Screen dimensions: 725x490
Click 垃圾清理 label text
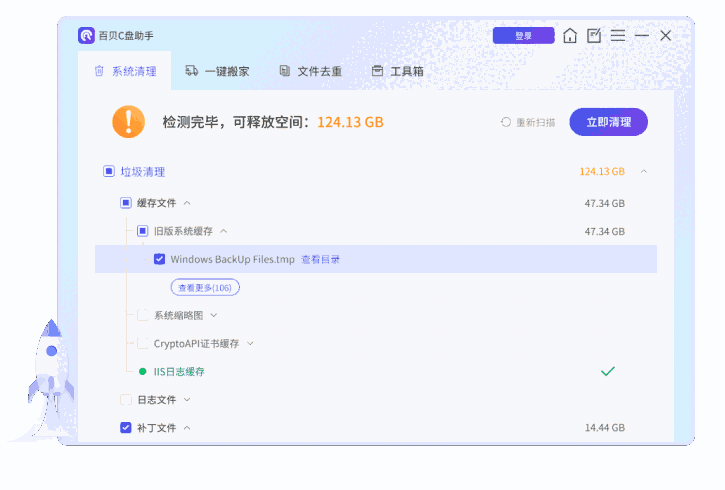coord(143,172)
